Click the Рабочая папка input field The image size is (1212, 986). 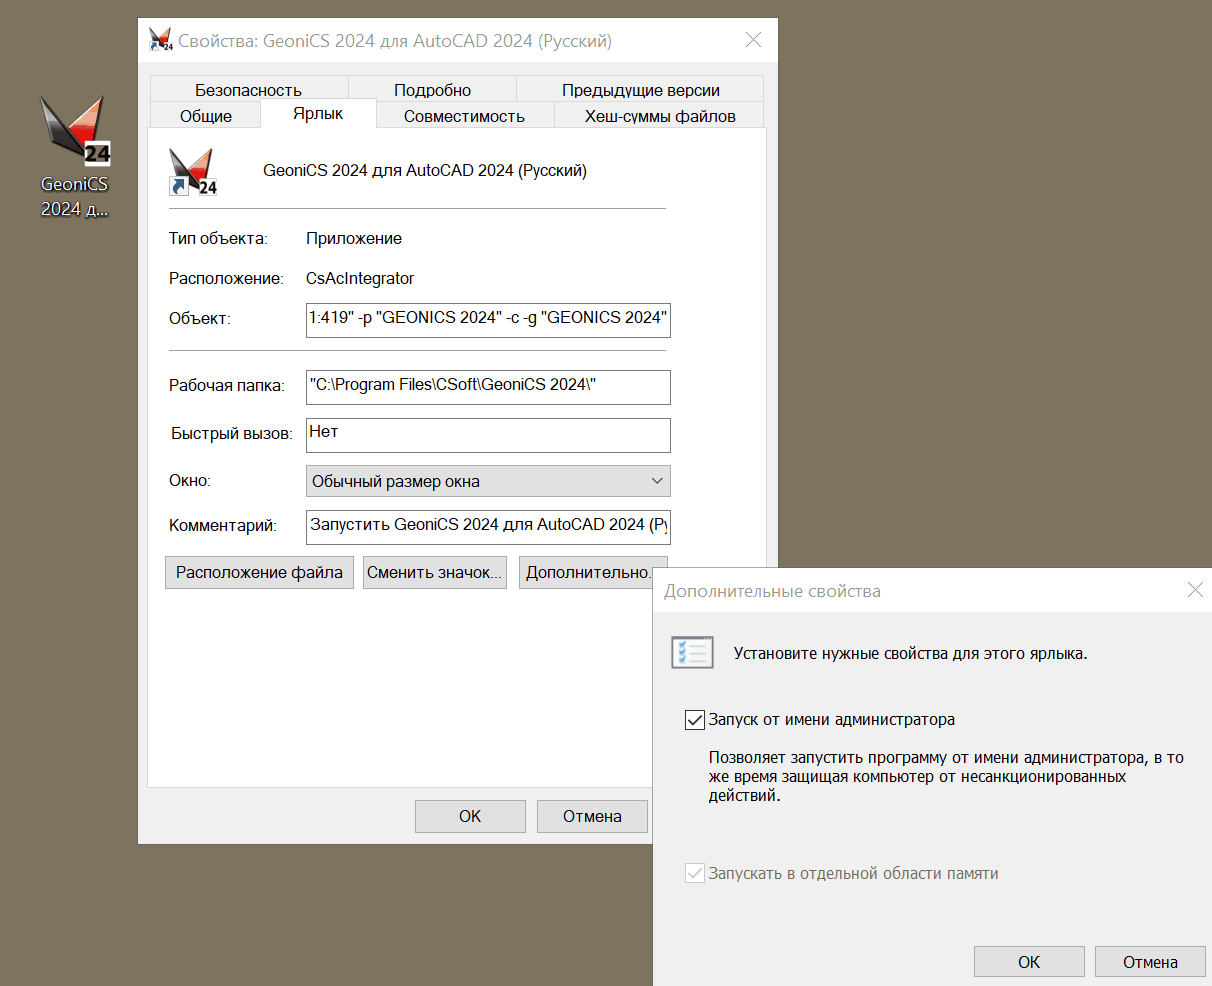click(488, 386)
